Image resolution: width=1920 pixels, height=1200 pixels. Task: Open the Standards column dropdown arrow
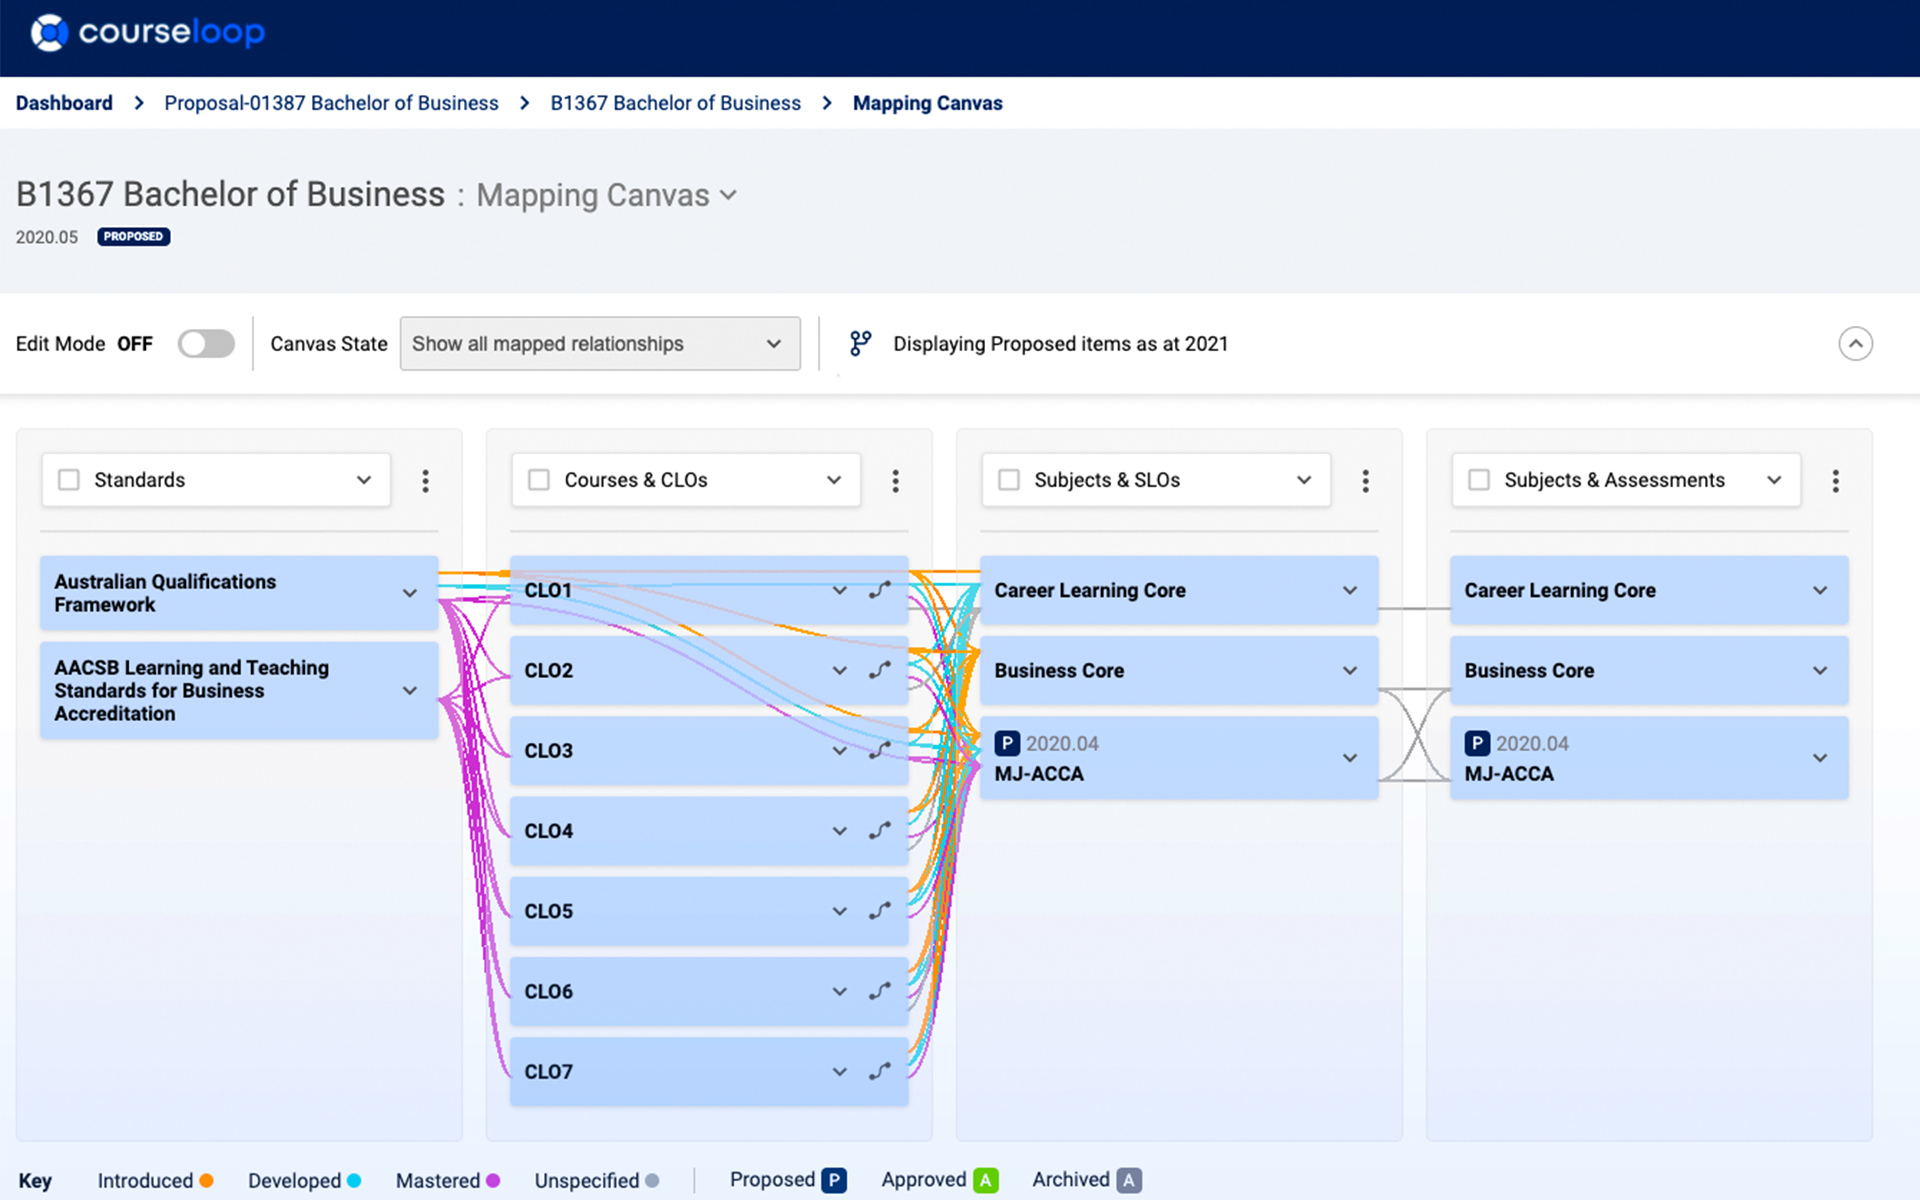point(364,480)
